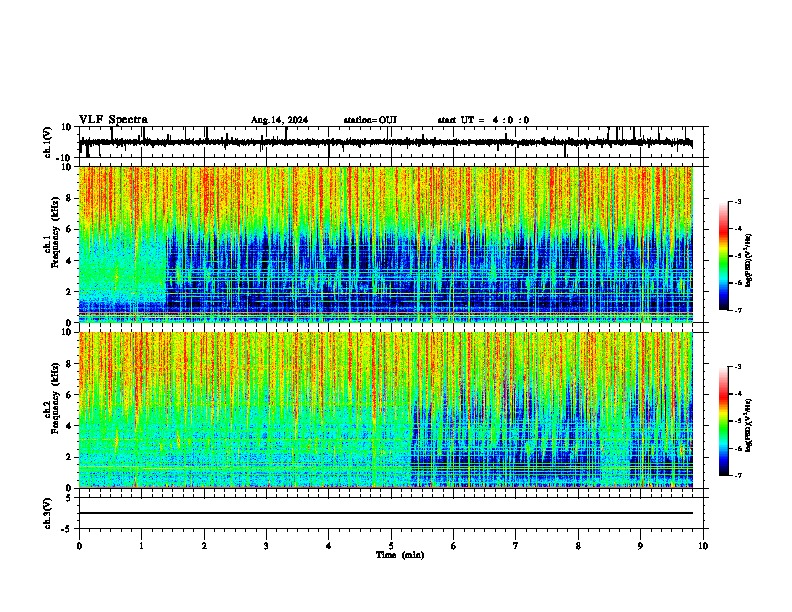Image resolution: width=792 pixels, height=612 pixels.
Task: Click the time axis tick label '2'
Action: 204,546
